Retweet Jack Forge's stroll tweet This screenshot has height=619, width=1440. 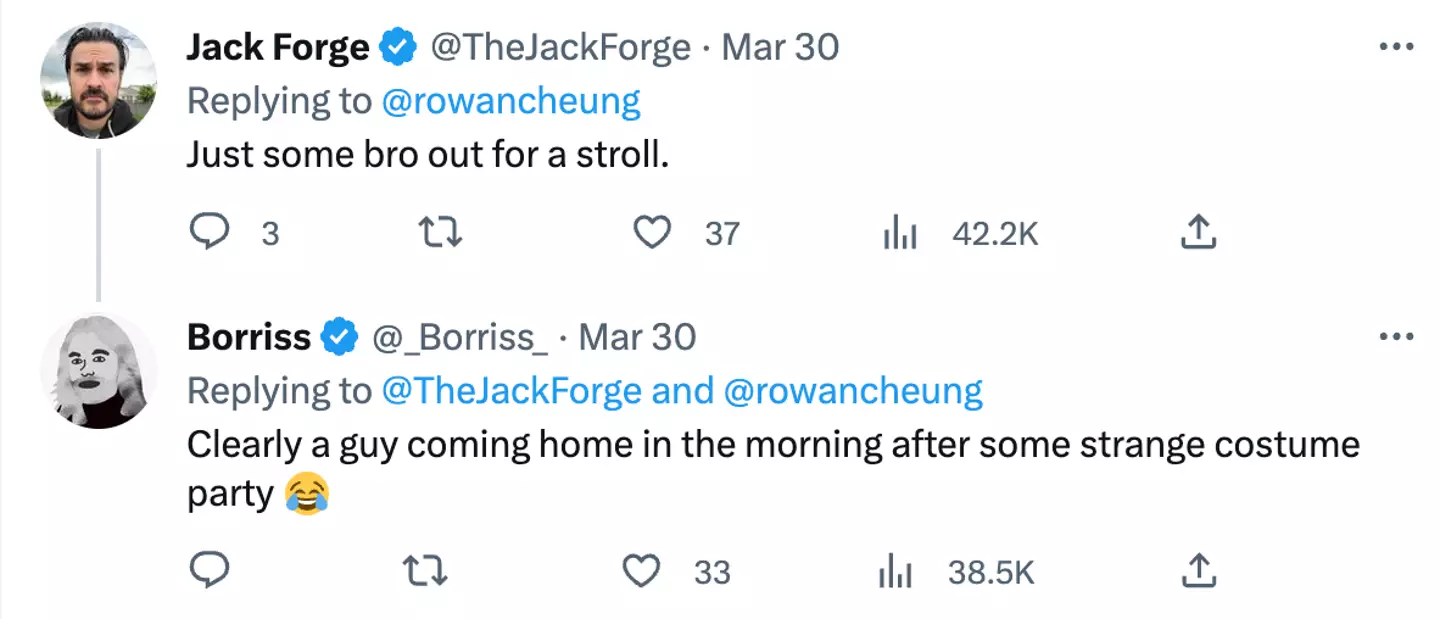pos(439,233)
